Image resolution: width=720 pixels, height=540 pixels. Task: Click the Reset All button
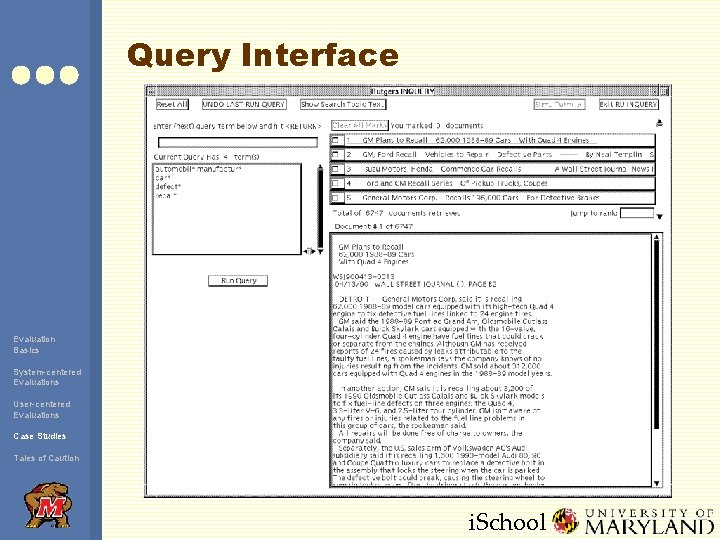click(x=172, y=105)
